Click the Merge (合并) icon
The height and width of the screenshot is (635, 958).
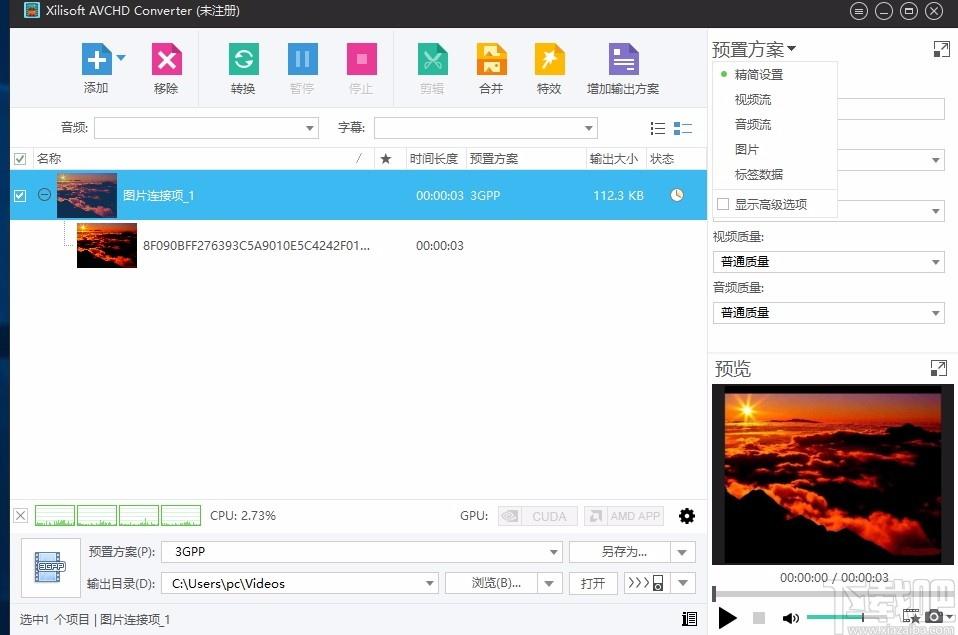(x=492, y=59)
